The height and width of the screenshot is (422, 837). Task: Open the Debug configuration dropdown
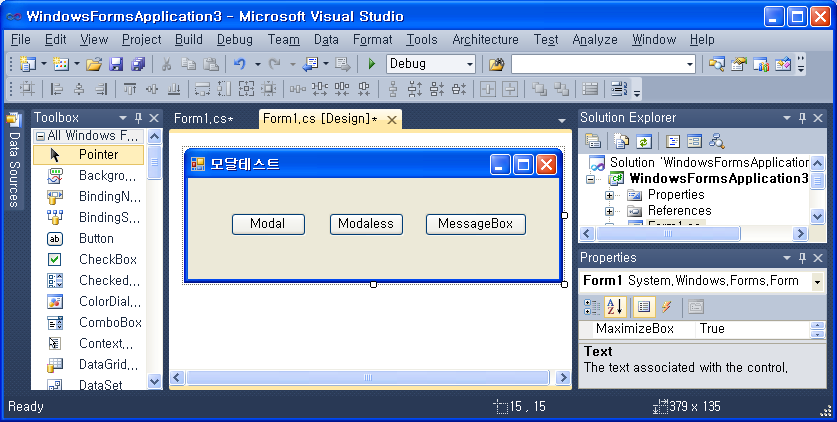tap(470, 65)
